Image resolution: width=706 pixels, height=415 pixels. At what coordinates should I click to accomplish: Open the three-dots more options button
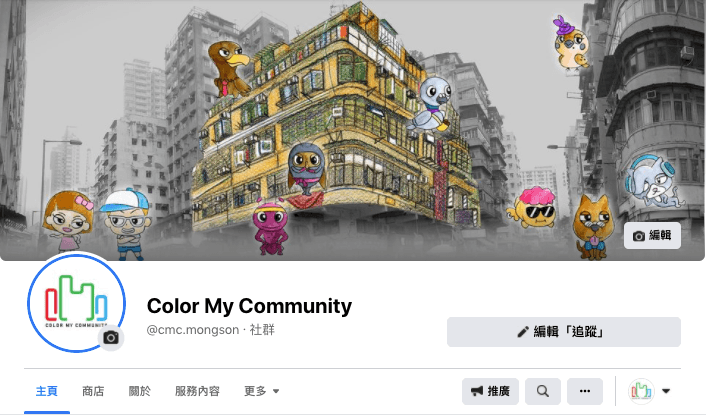[584, 391]
